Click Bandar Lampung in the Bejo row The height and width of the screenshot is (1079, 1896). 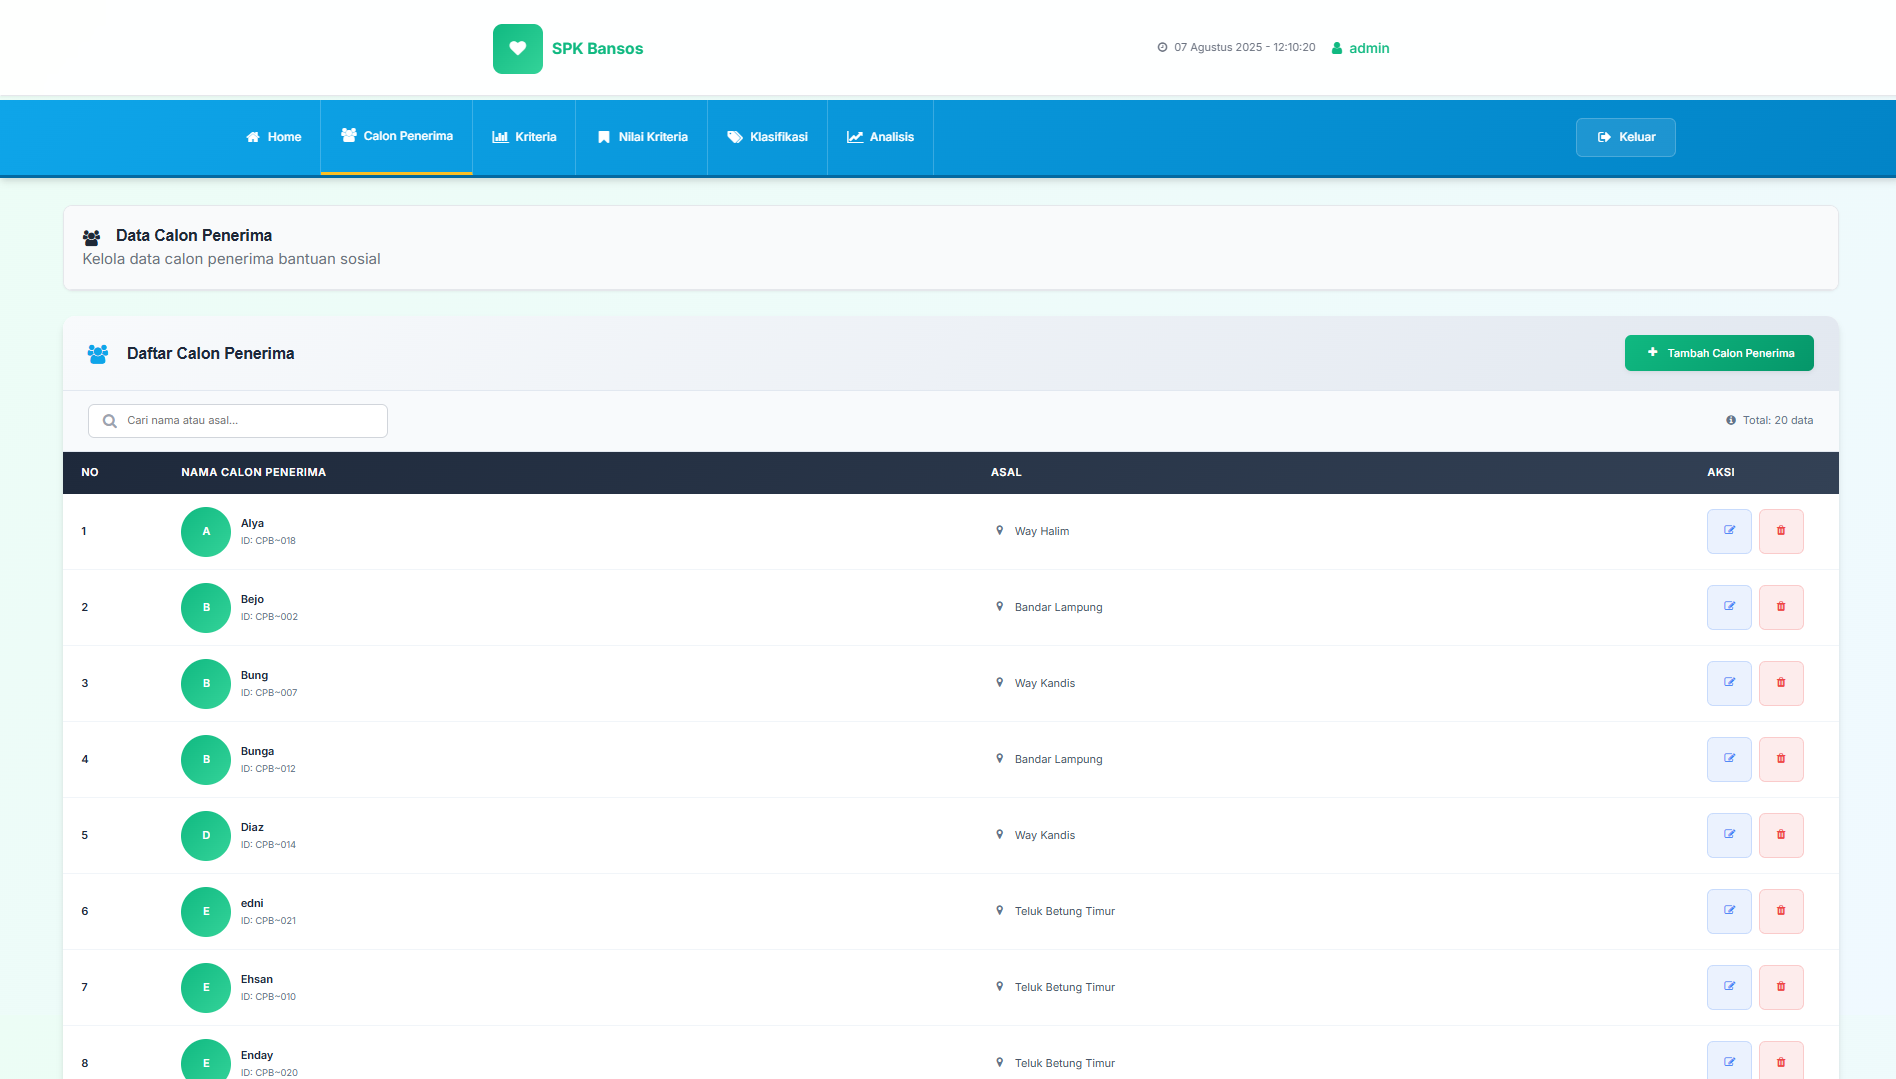click(1058, 607)
